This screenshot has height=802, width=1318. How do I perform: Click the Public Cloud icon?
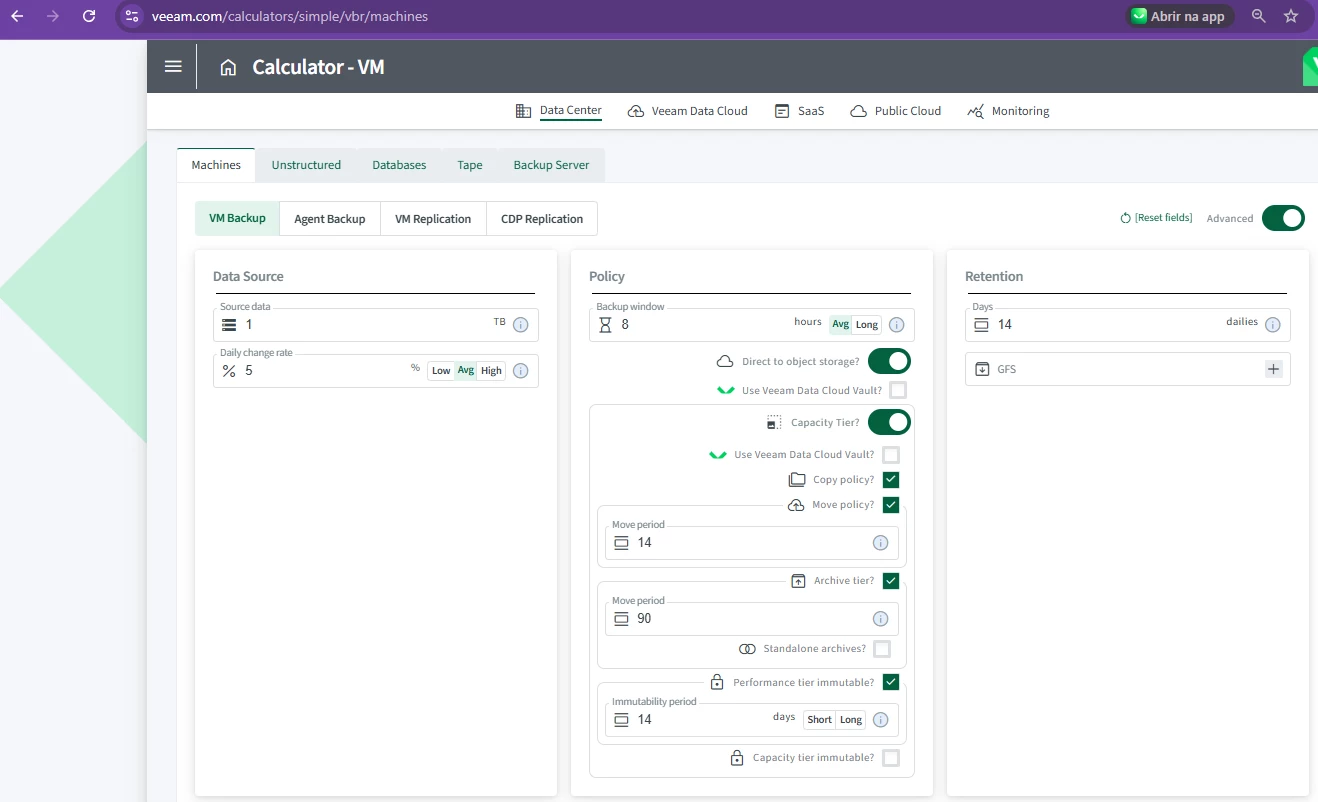858,111
